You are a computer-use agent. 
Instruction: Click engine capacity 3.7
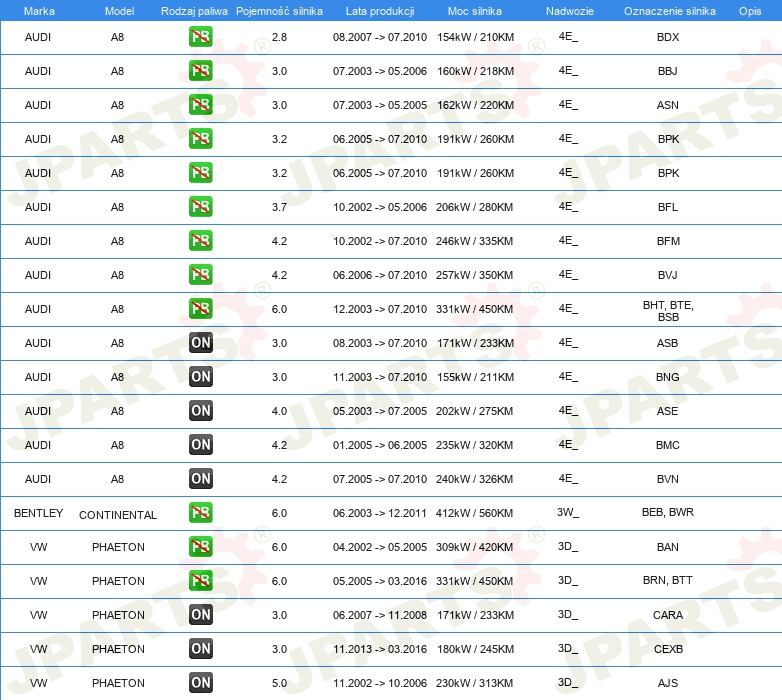(x=279, y=207)
